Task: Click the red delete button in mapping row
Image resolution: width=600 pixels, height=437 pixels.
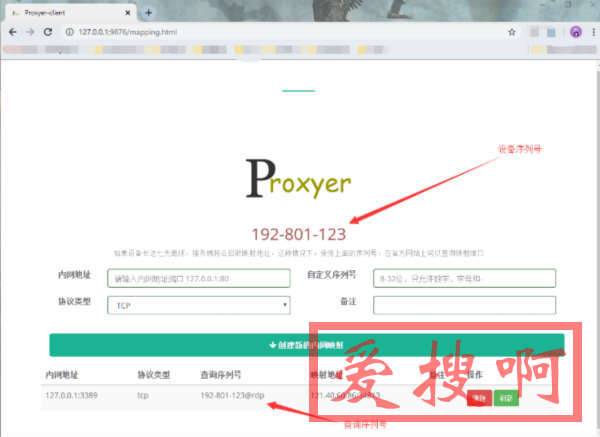Action: (479, 398)
